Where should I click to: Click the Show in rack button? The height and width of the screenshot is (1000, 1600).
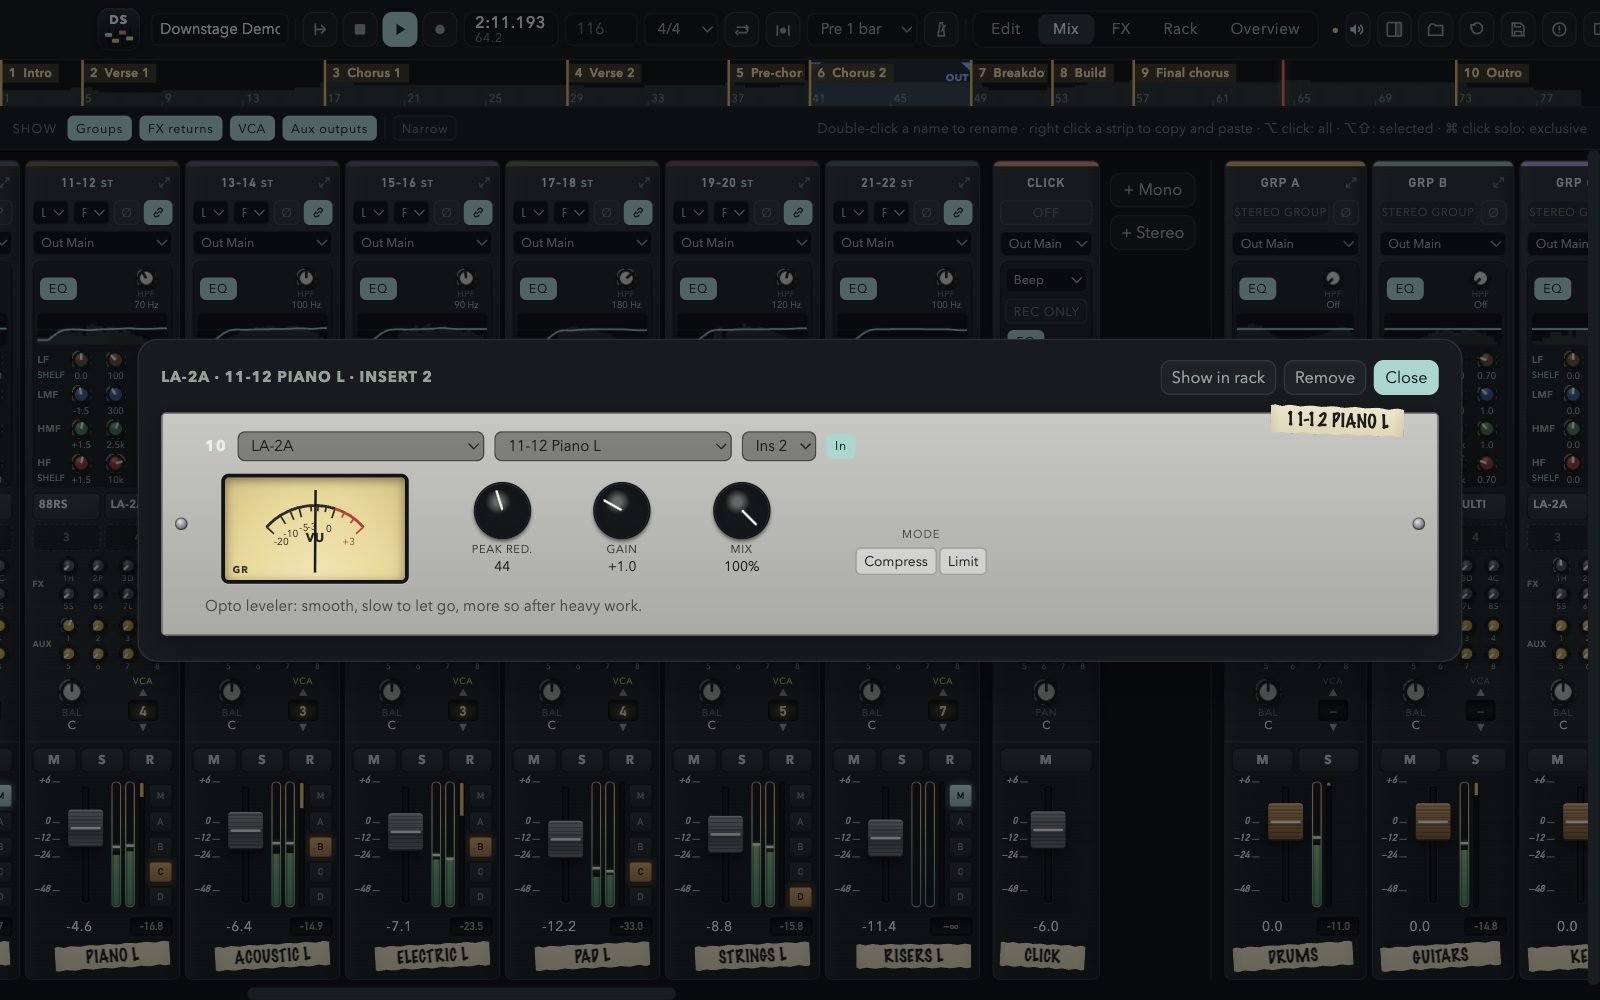pyautogui.click(x=1218, y=377)
